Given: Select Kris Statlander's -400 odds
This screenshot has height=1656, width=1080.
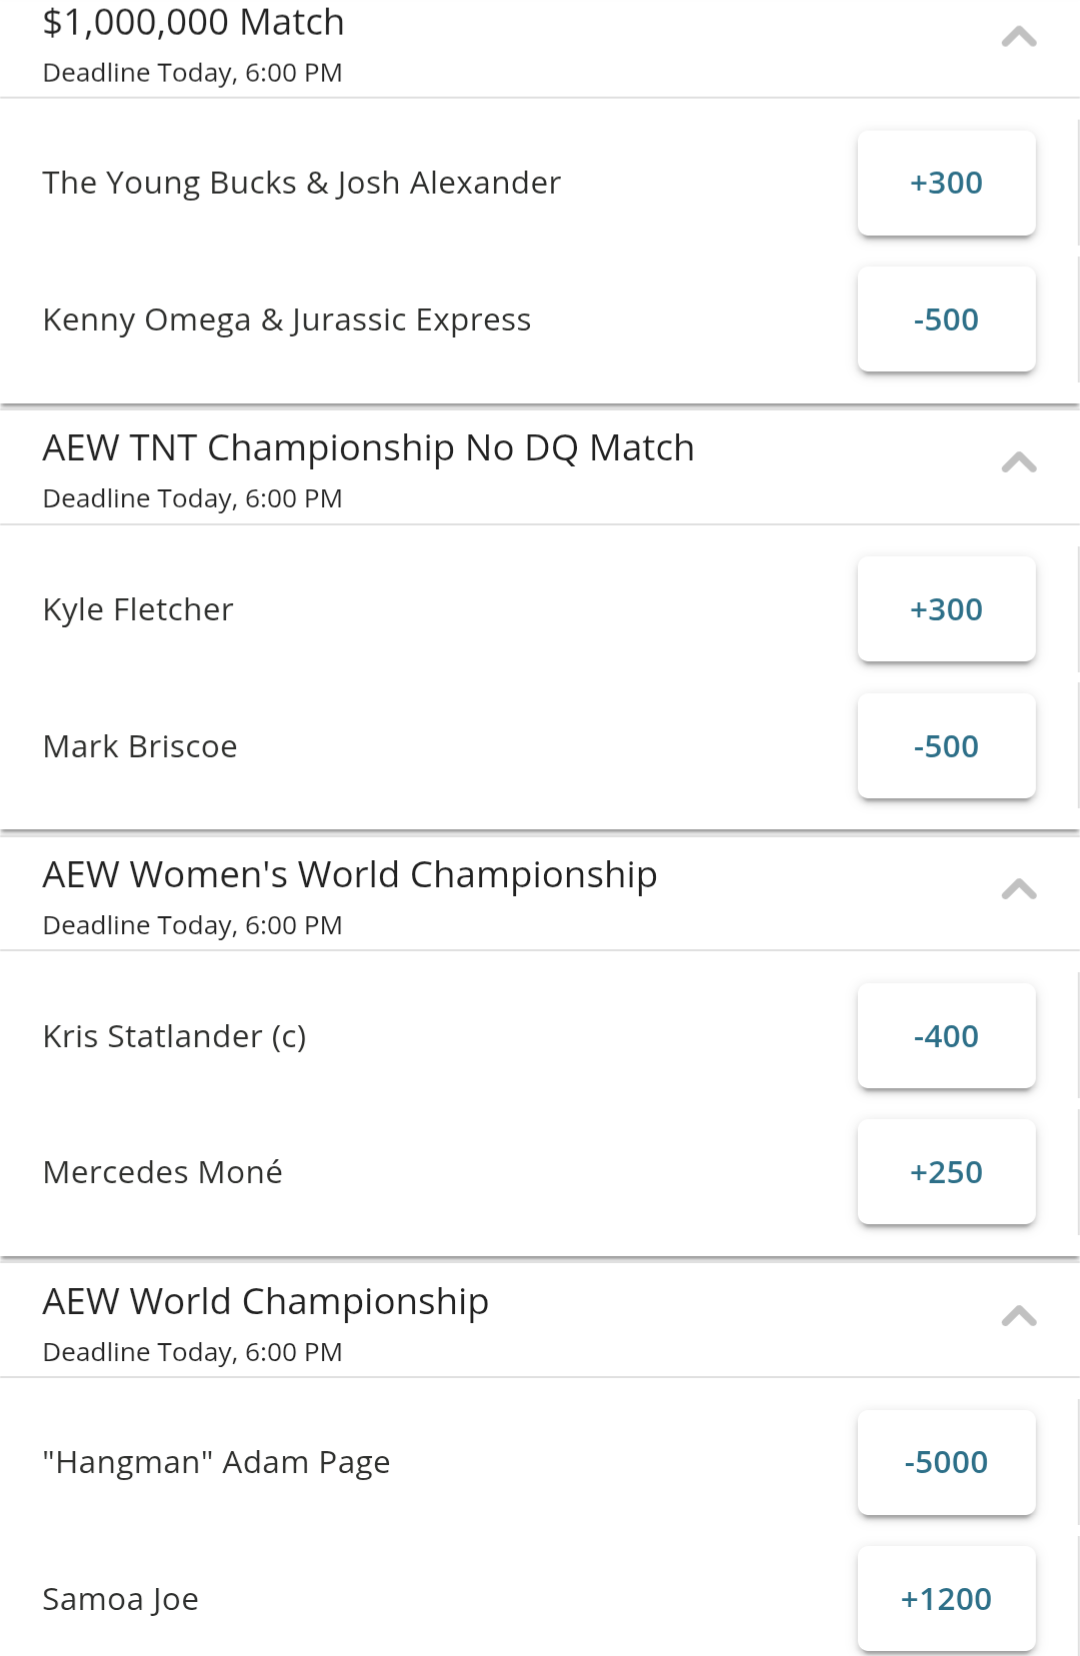Looking at the screenshot, I should (x=946, y=1037).
